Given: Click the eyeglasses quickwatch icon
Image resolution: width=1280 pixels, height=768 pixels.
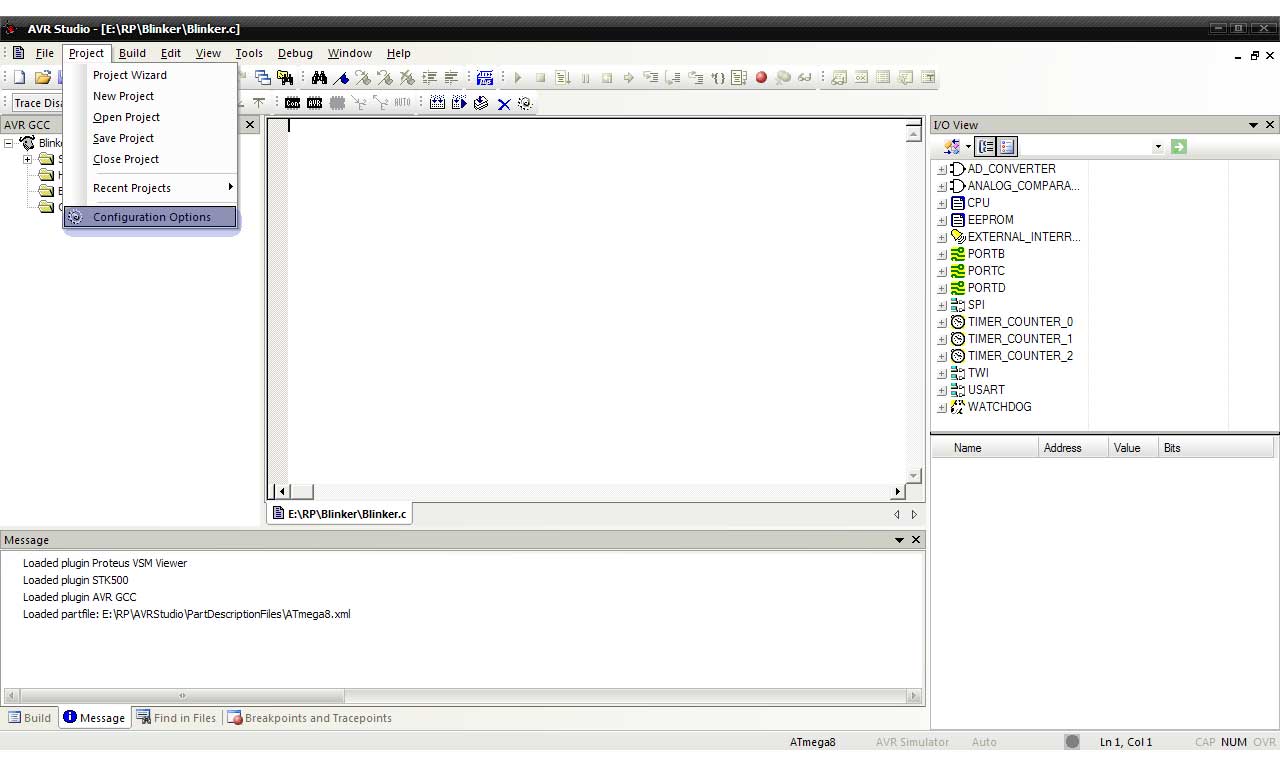Looking at the screenshot, I should tap(805, 77).
